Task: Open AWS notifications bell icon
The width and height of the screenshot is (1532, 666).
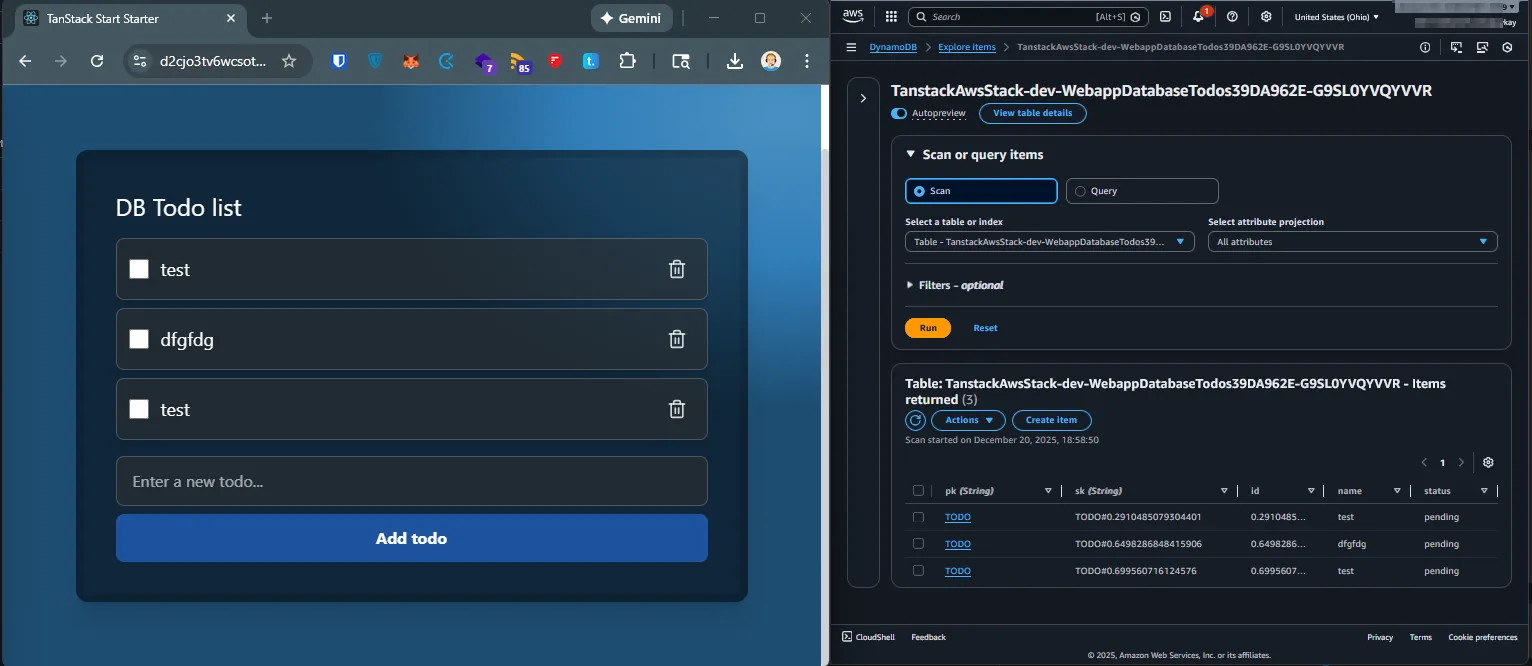Action: [x=1198, y=17]
